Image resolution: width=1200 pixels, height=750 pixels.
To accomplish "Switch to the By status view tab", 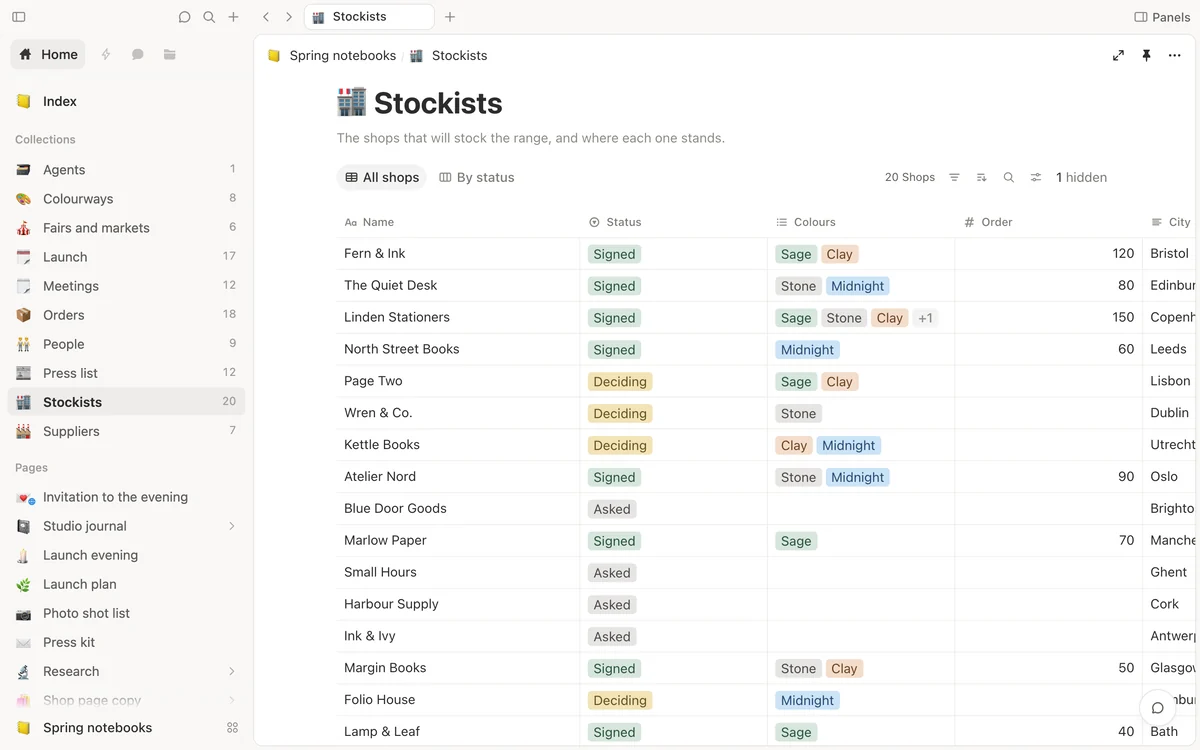I will [476, 177].
